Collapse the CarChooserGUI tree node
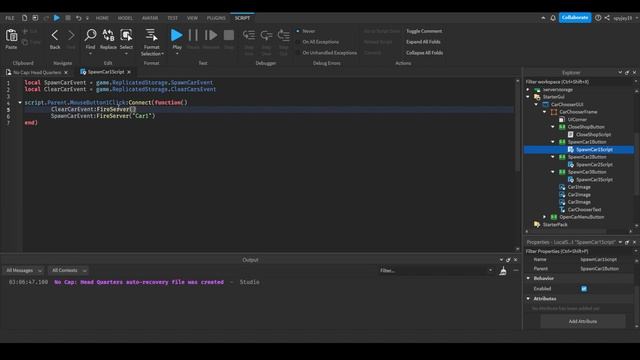The image size is (640, 360). (x=536, y=104)
